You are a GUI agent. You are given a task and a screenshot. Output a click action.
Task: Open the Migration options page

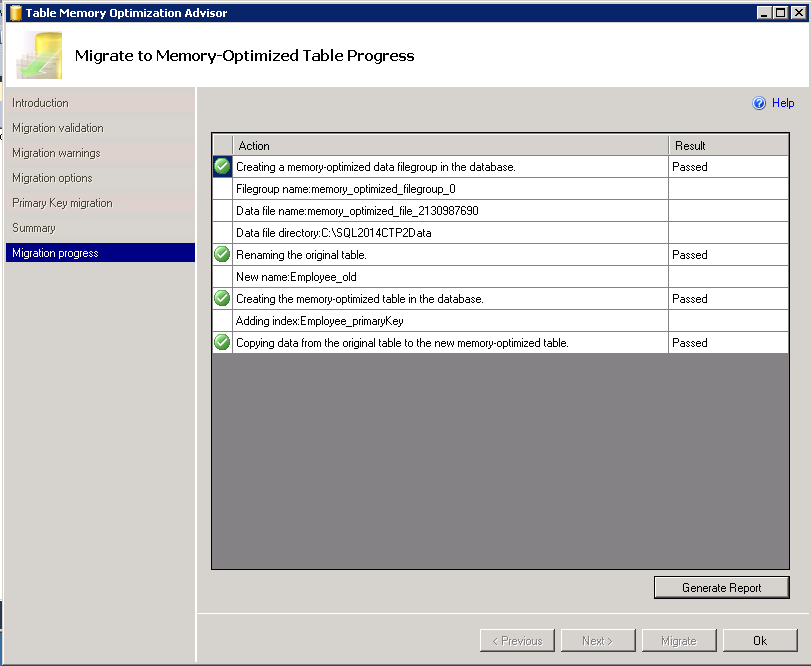(52, 178)
